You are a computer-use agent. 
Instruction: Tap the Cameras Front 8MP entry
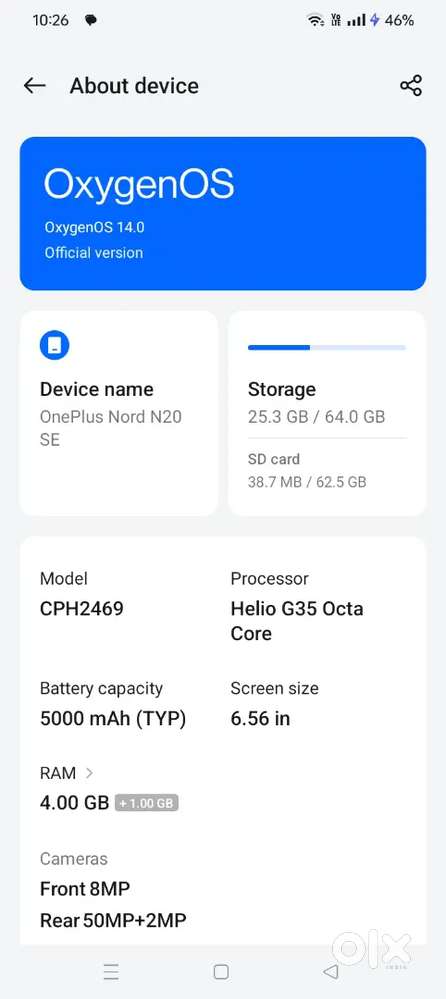click(x=113, y=890)
